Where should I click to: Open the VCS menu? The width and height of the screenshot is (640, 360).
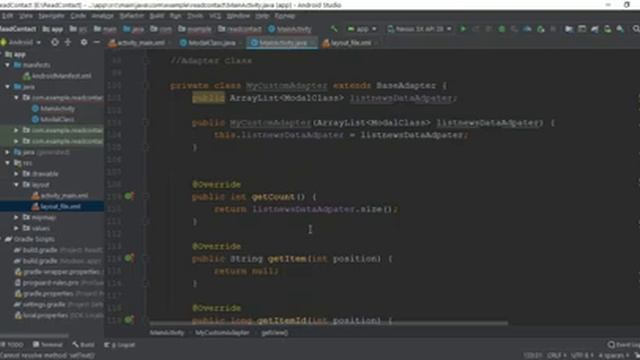click(215, 16)
